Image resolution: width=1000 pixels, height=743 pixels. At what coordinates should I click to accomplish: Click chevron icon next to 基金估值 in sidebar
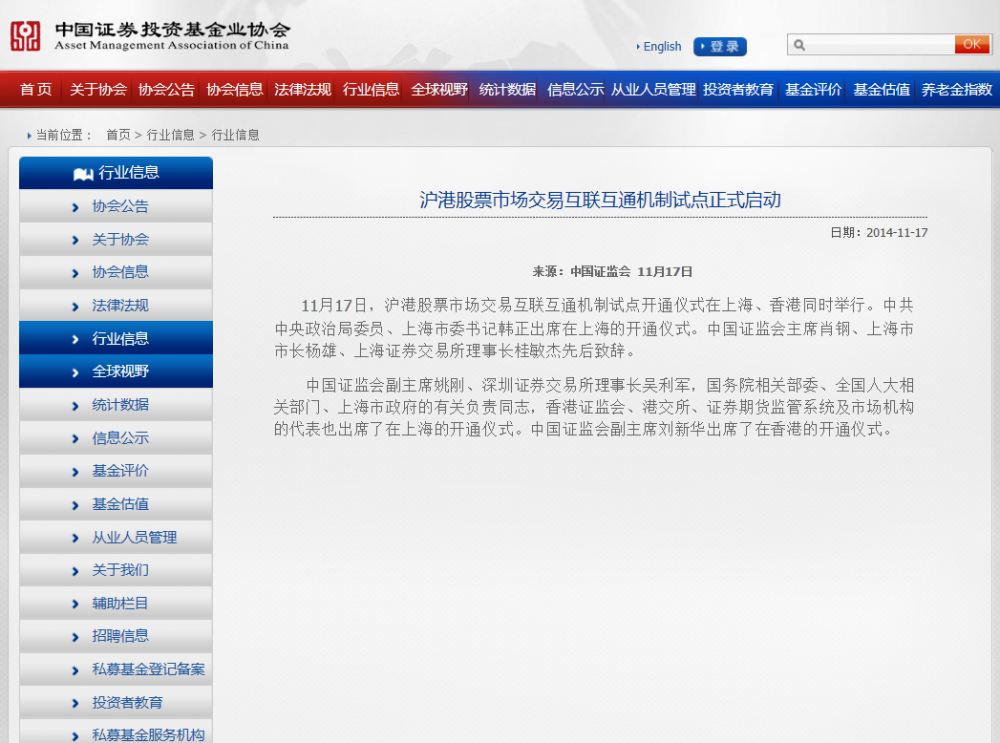point(75,505)
